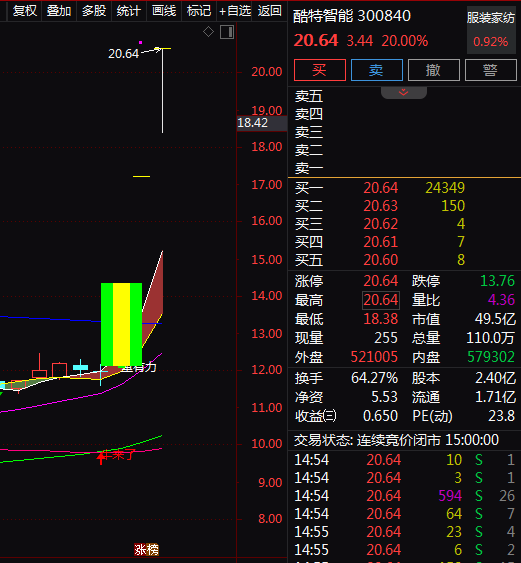Select the 买五 price 20.60
This screenshot has width=521, height=563.
coord(381,260)
